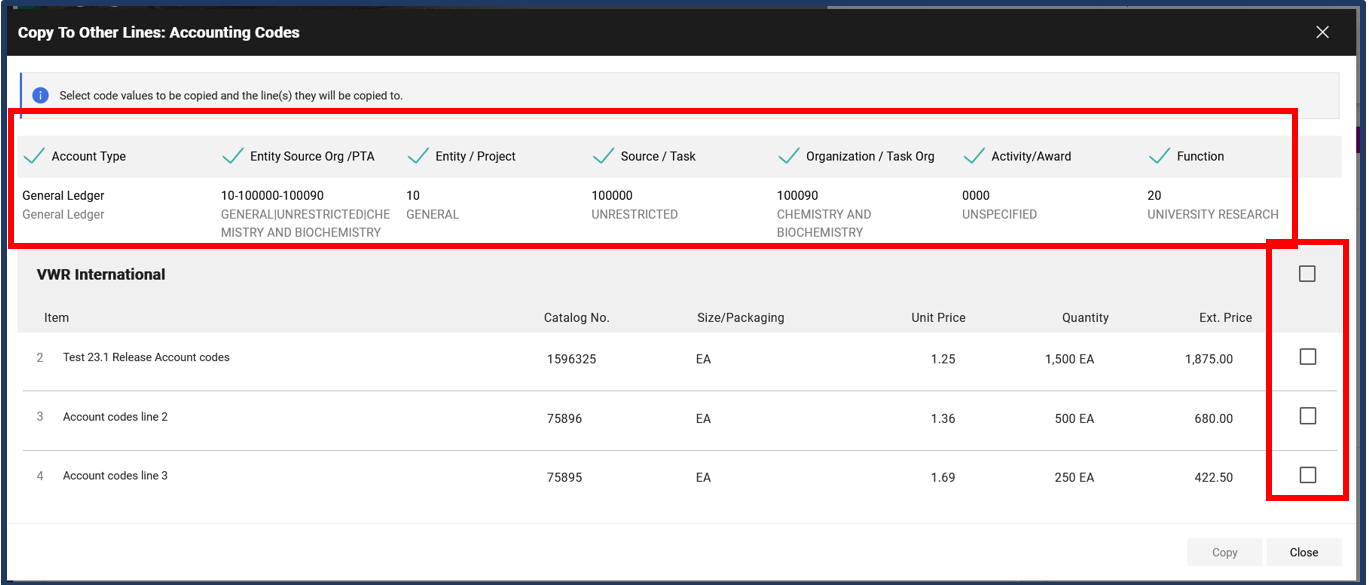Toggle the Entity Source Org /PTA checkmark

pyautogui.click(x=232, y=156)
